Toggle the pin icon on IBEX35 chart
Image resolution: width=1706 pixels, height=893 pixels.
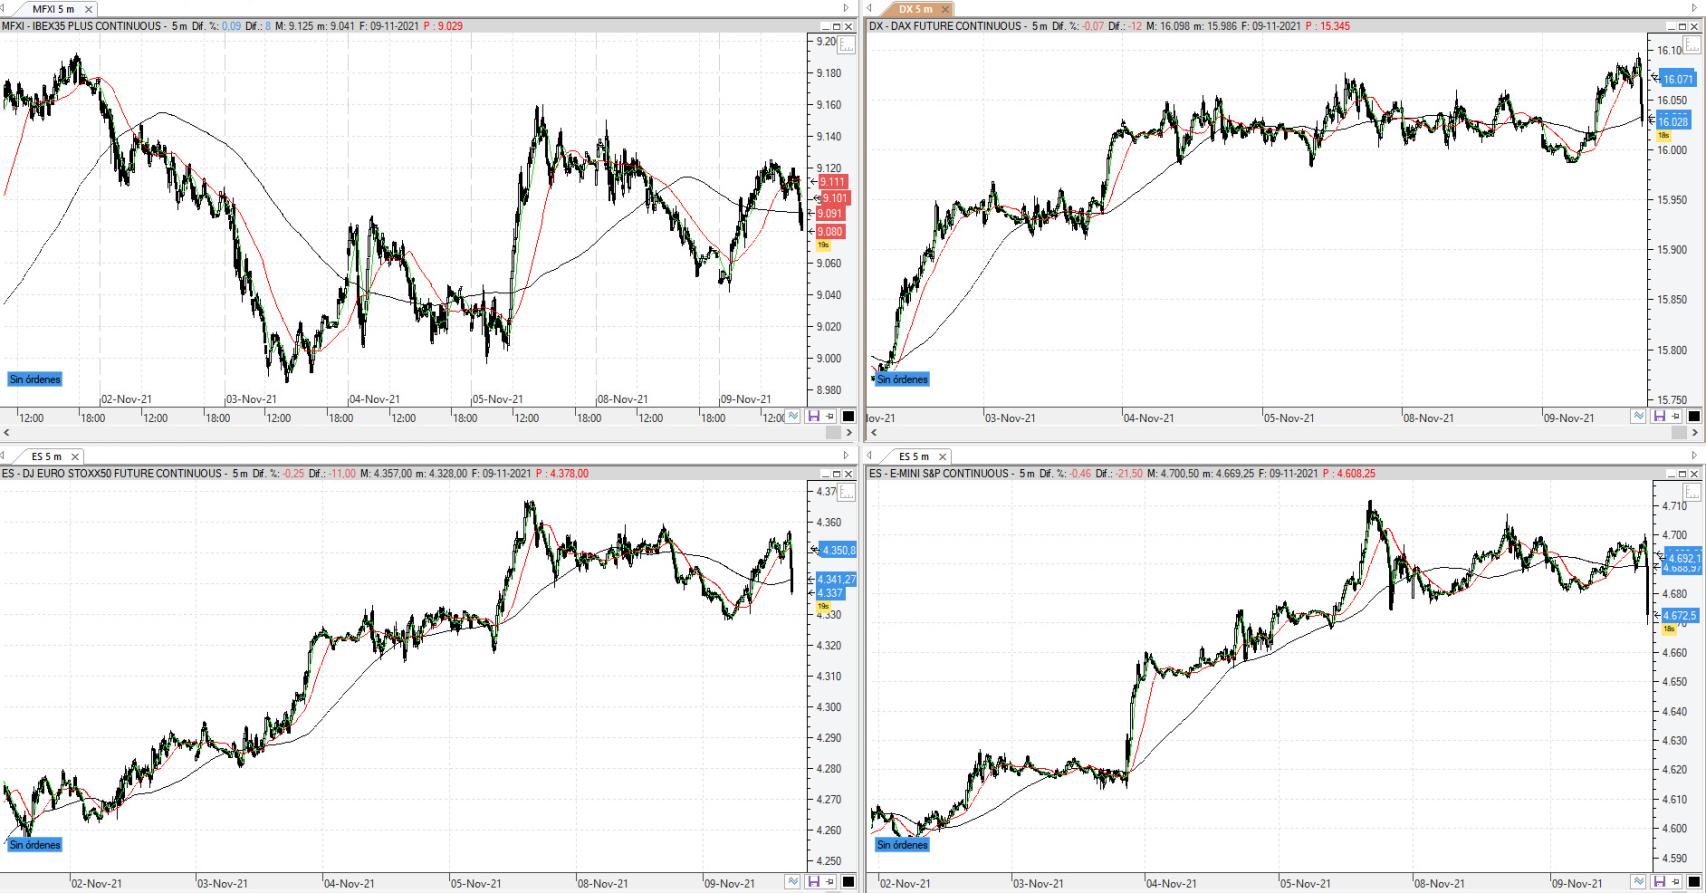pos(830,416)
